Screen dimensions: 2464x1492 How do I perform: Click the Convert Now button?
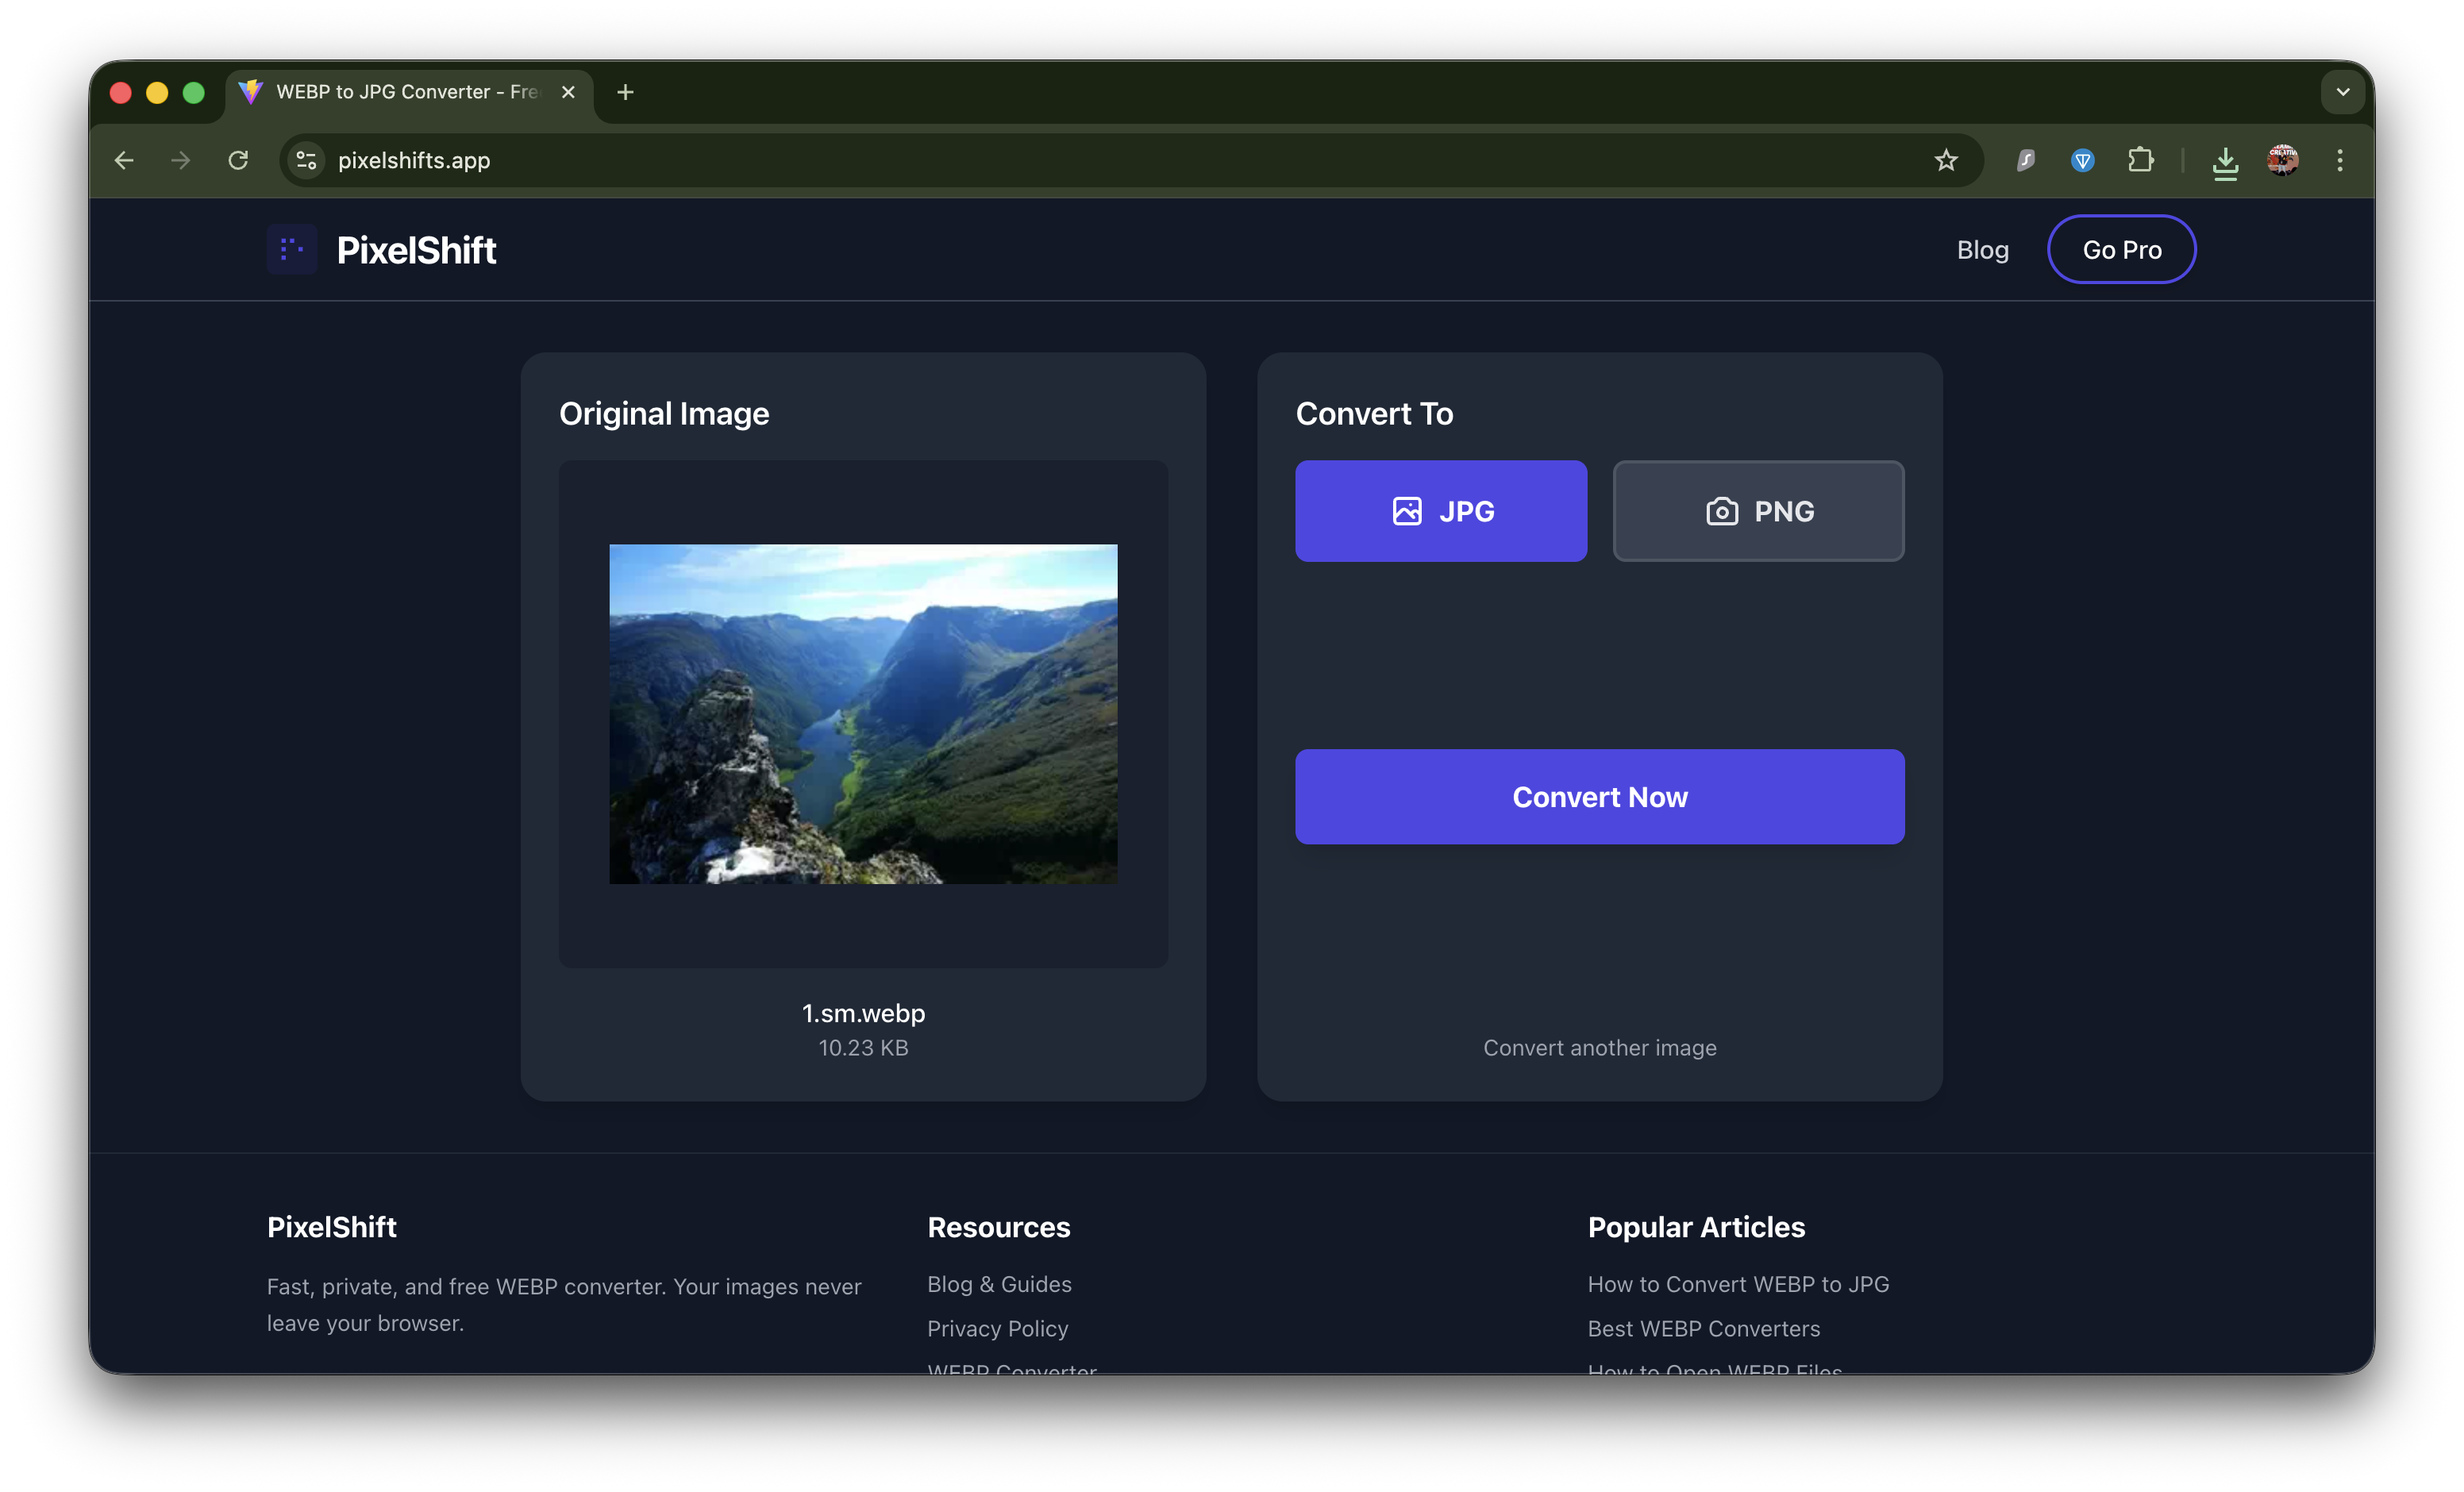[1600, 797]
